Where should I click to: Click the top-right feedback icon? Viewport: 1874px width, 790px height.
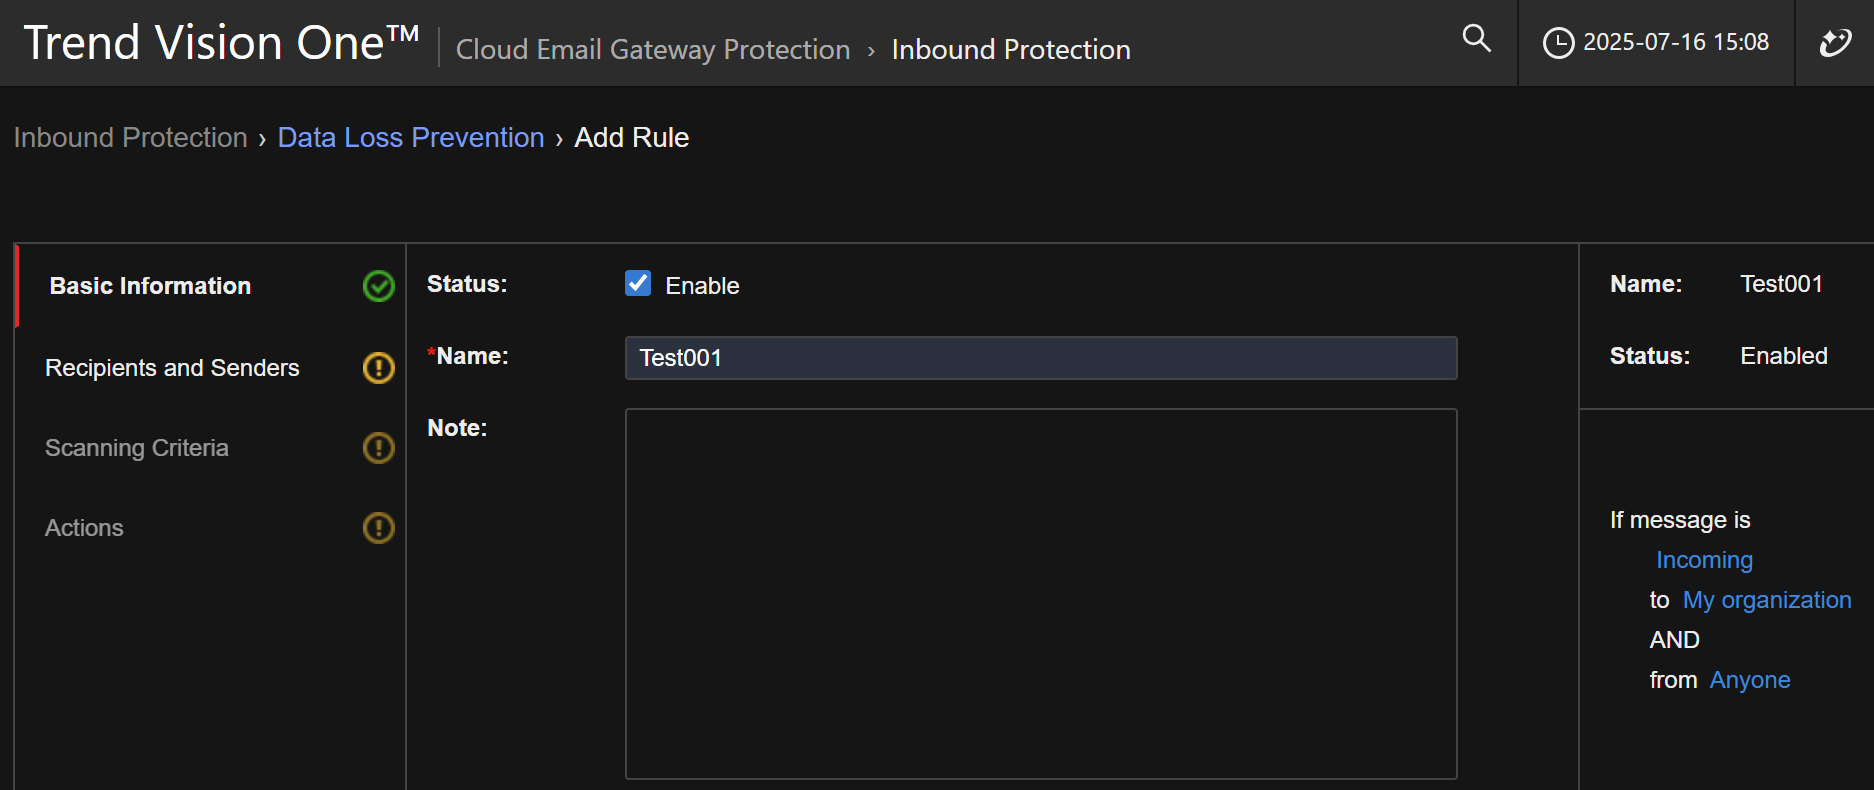click(1835, 43)
